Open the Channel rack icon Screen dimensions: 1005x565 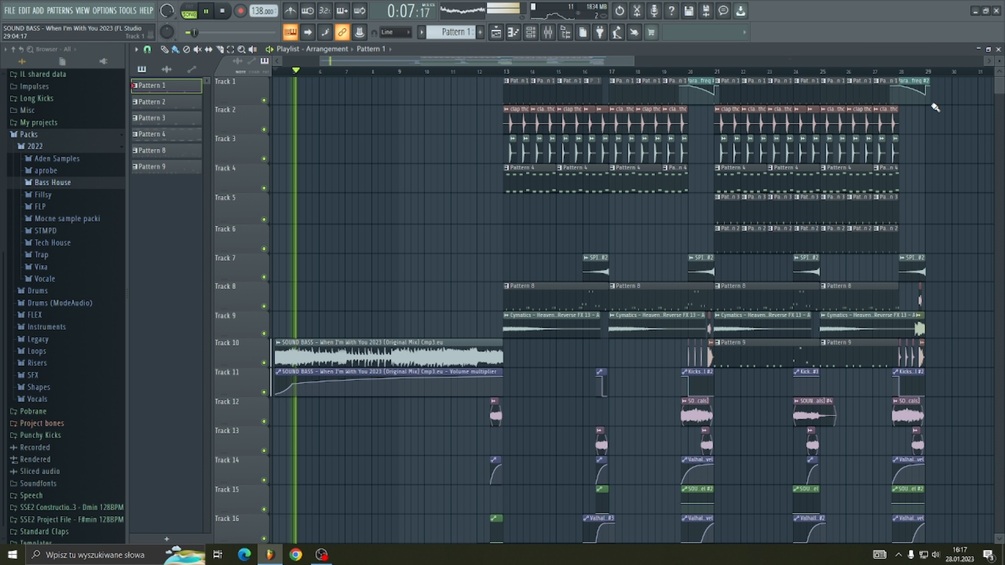click(531, 32)
